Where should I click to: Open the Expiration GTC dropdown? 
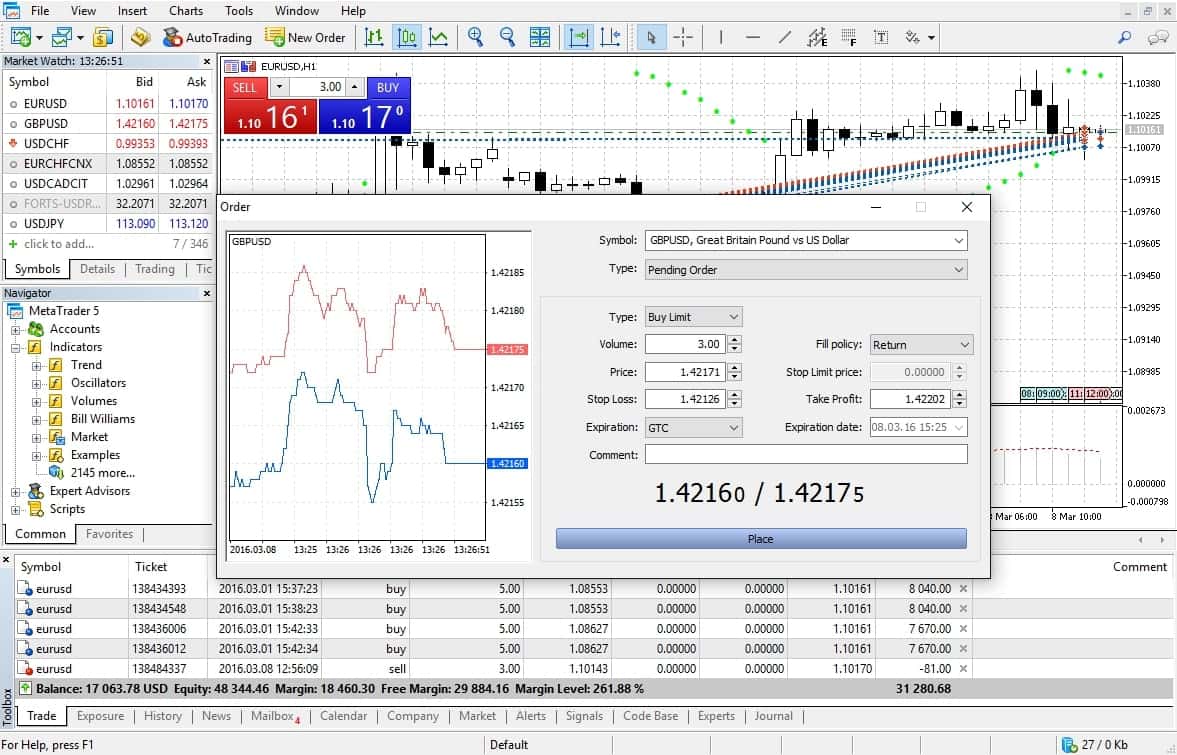point(694,428)
